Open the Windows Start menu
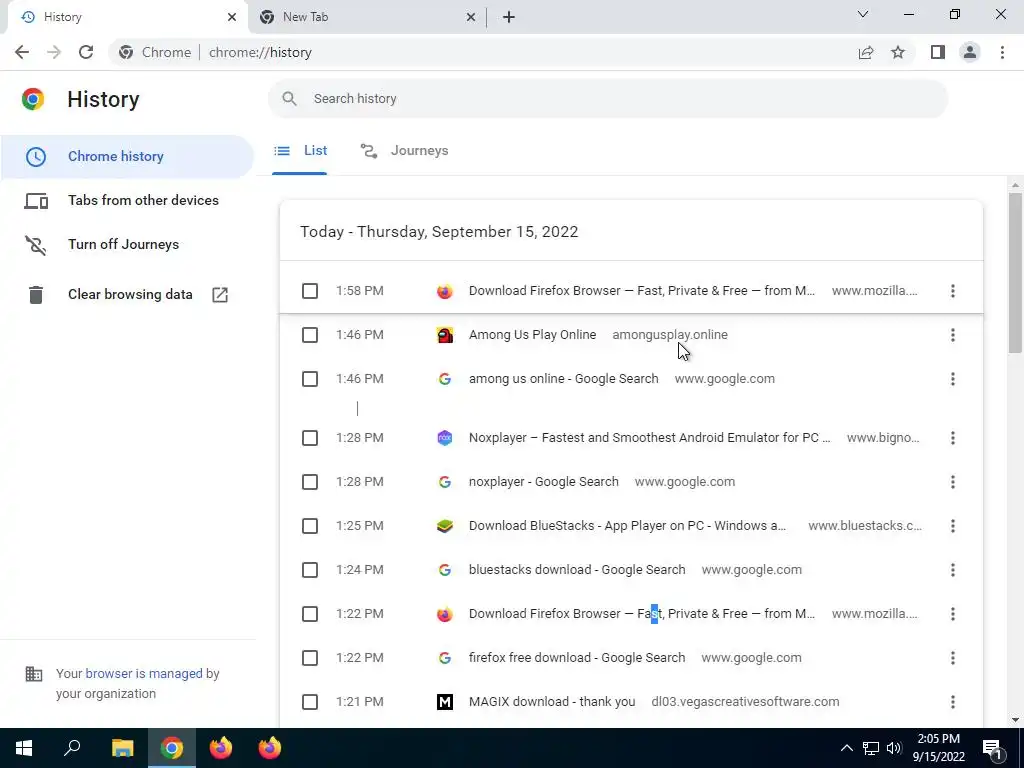Screen dimensions: 1024x768 [24, 748]
